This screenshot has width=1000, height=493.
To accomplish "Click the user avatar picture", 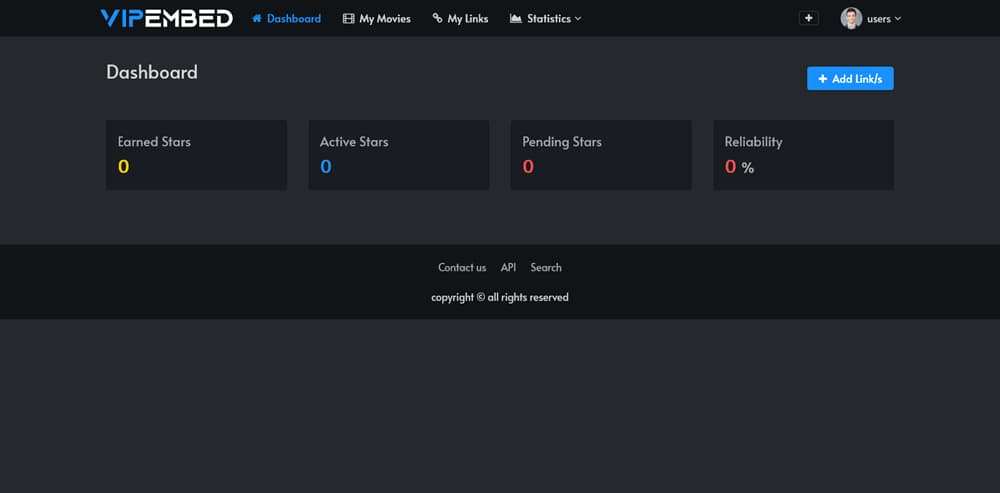I will [x=851, y=18].
